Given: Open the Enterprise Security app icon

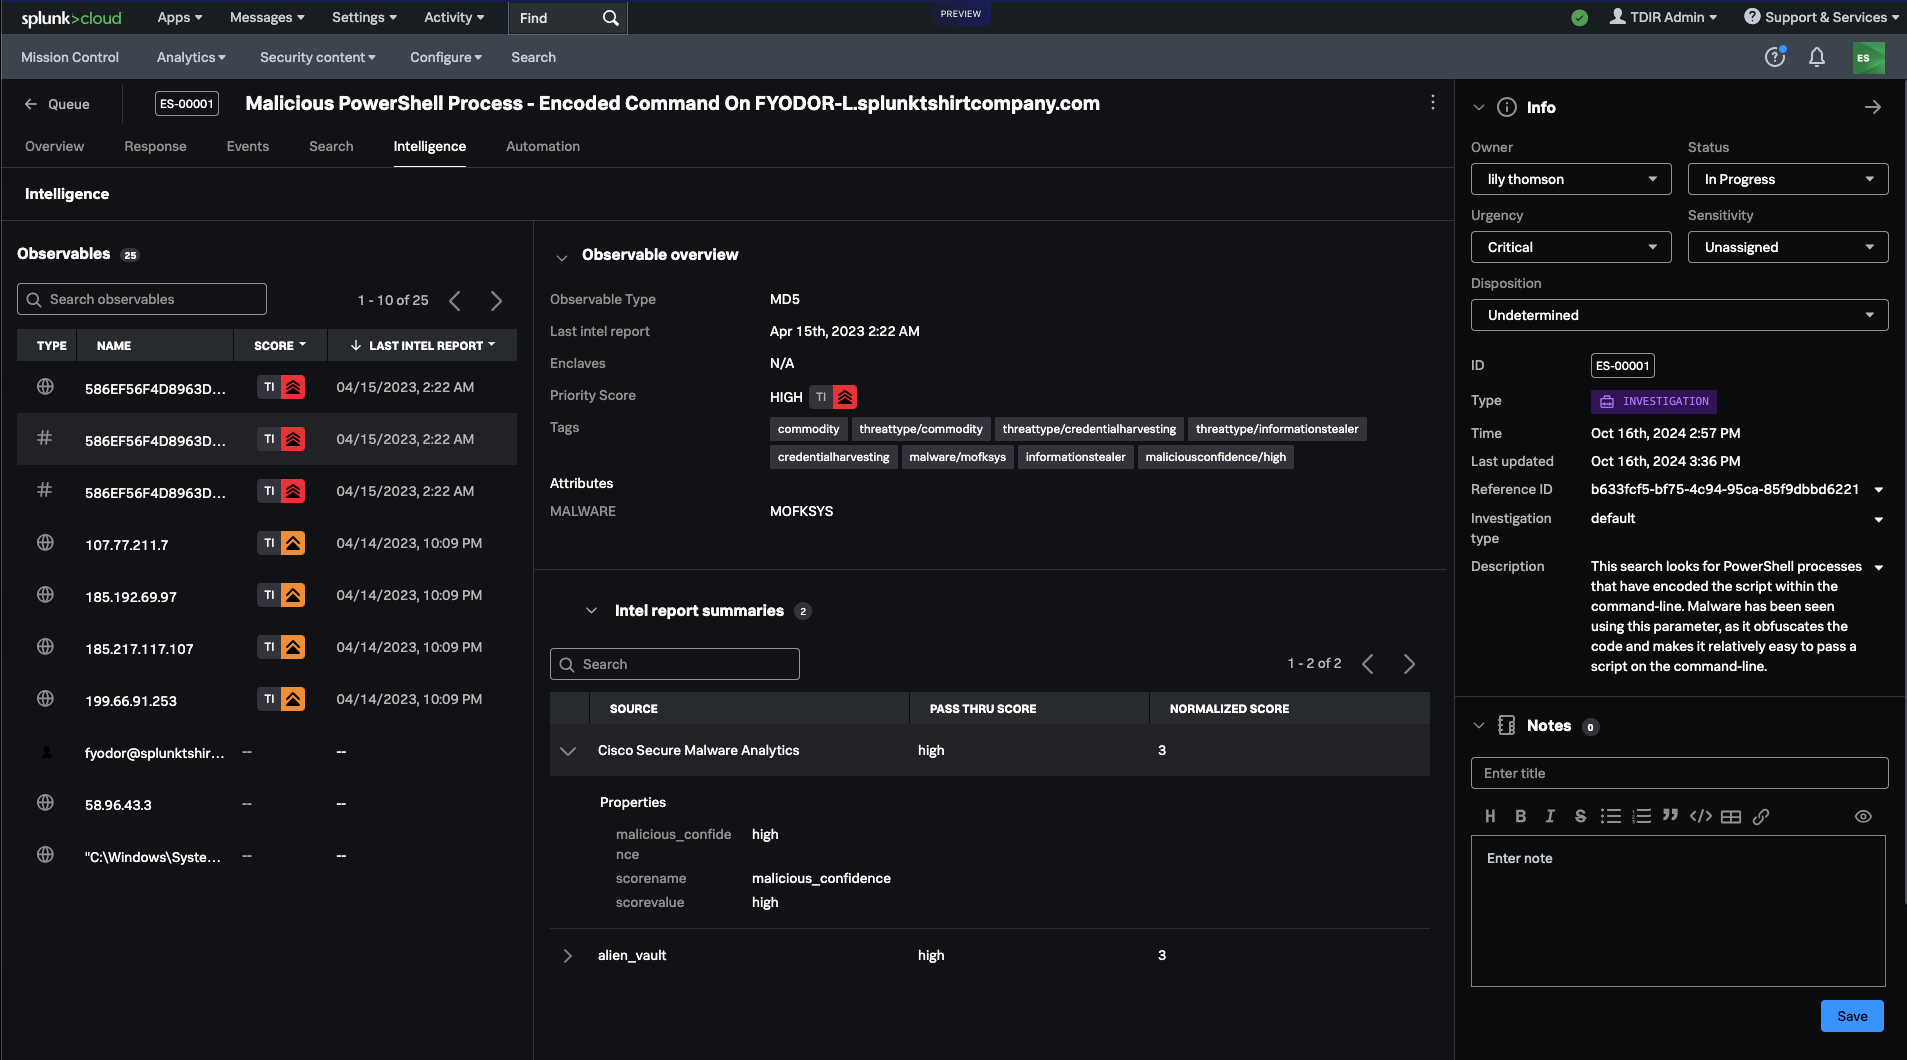Looking at the screenshot, I should (1868, 57).
